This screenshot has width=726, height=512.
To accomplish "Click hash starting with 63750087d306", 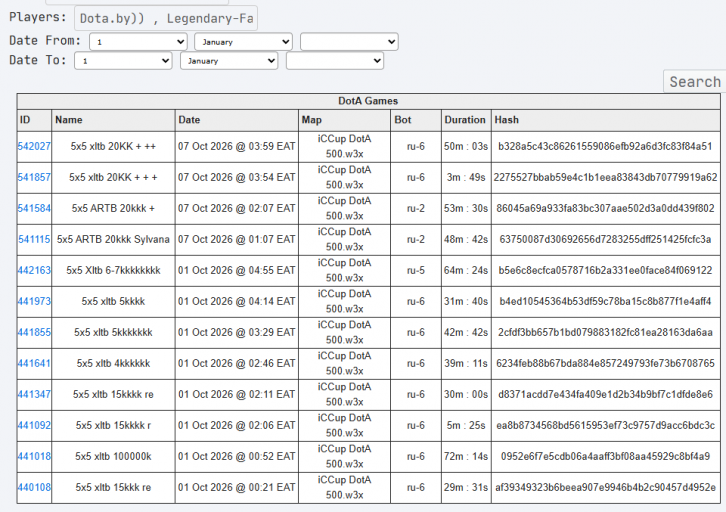I will click(x=605, y=239).
